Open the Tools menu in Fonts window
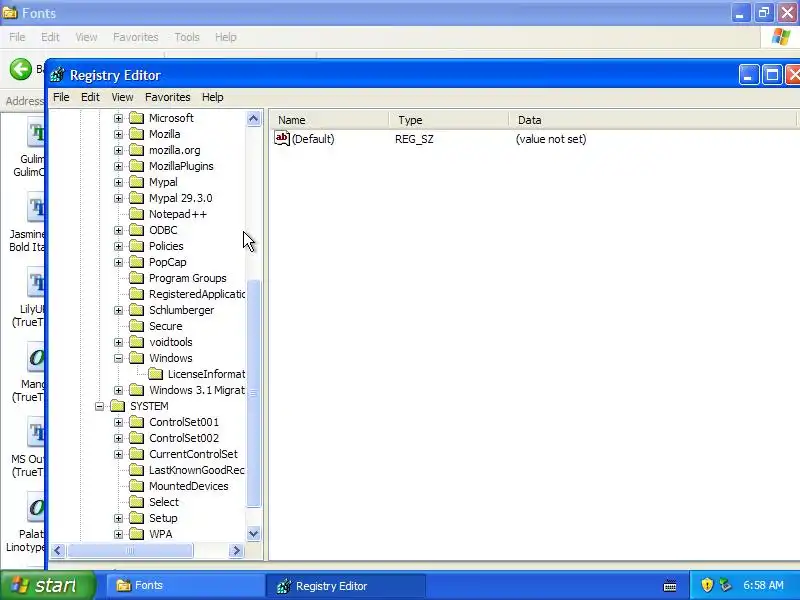 click(x=187, y=37)
